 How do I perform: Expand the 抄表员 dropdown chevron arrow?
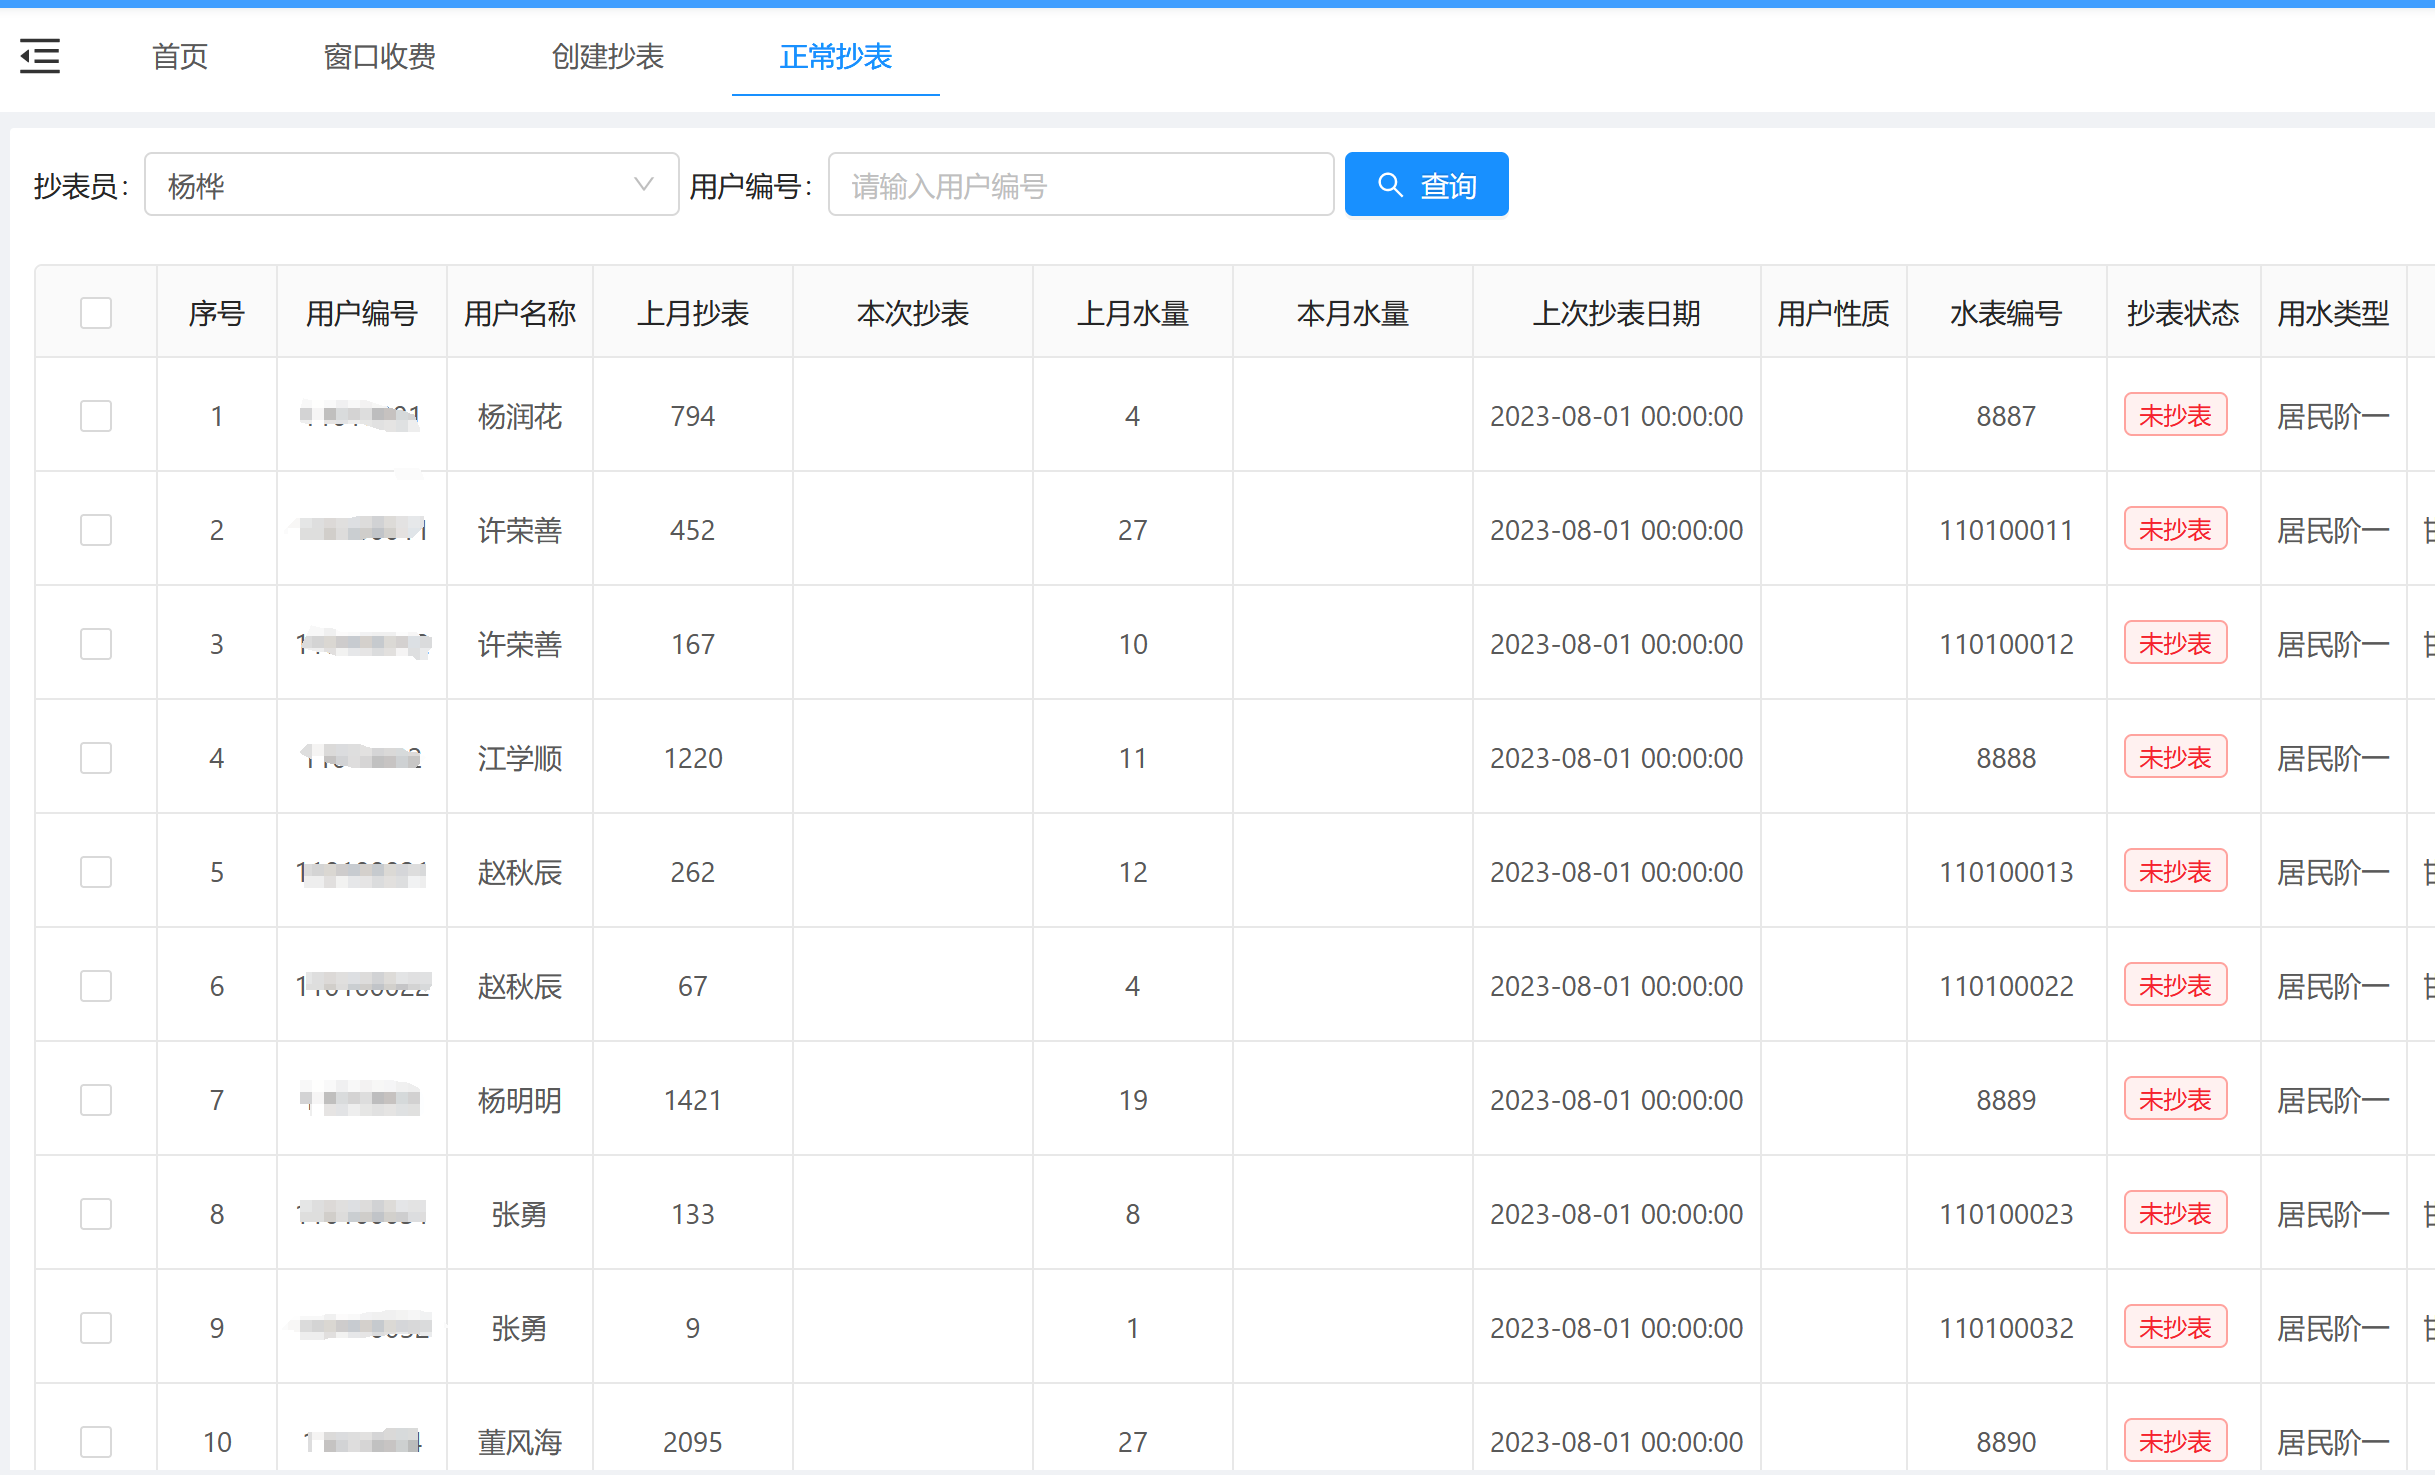tap(644, 184)
